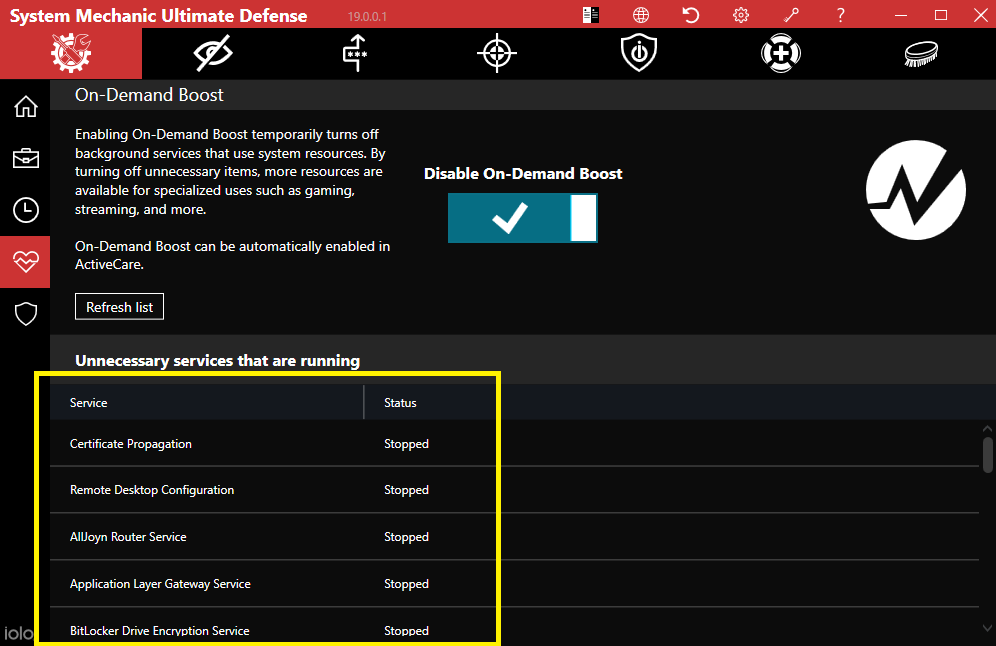
Task: Open settings gear in title bar
Action: click(741, 15)
